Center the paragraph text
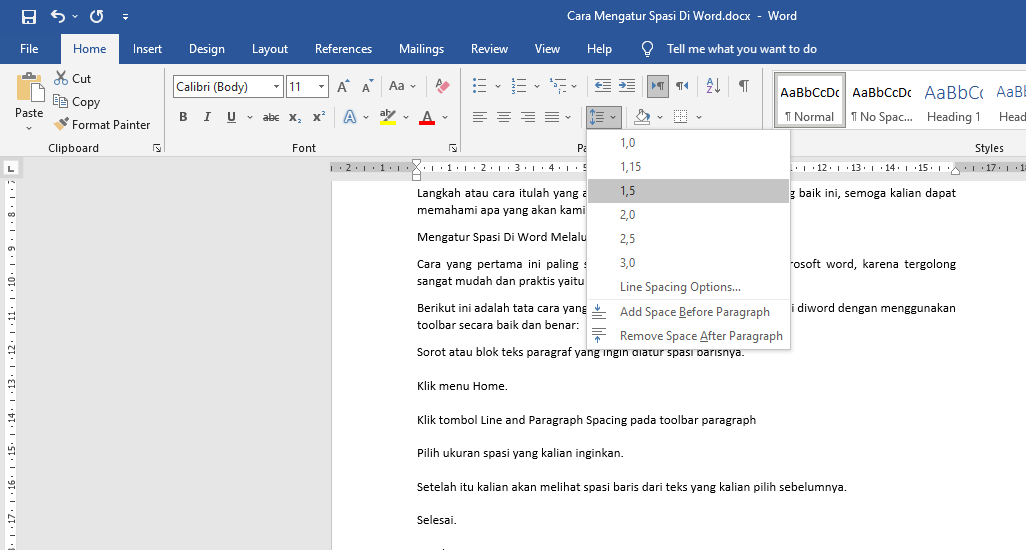 (504, 117)
